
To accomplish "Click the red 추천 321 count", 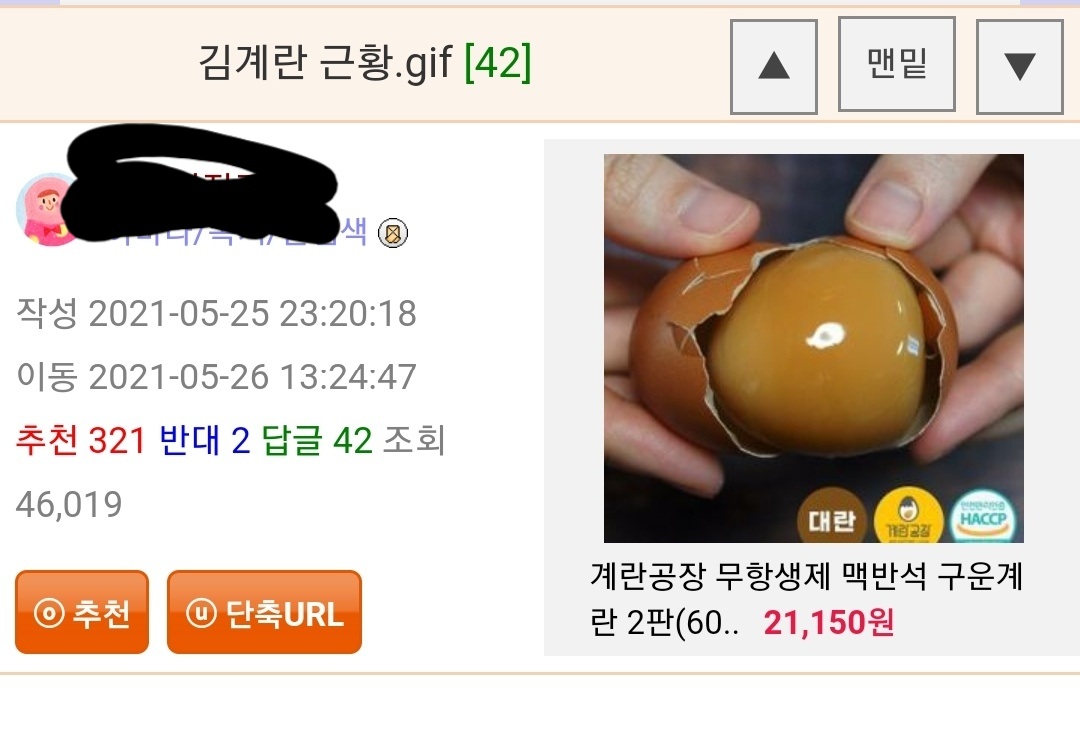I will click(x=81, y=440).
